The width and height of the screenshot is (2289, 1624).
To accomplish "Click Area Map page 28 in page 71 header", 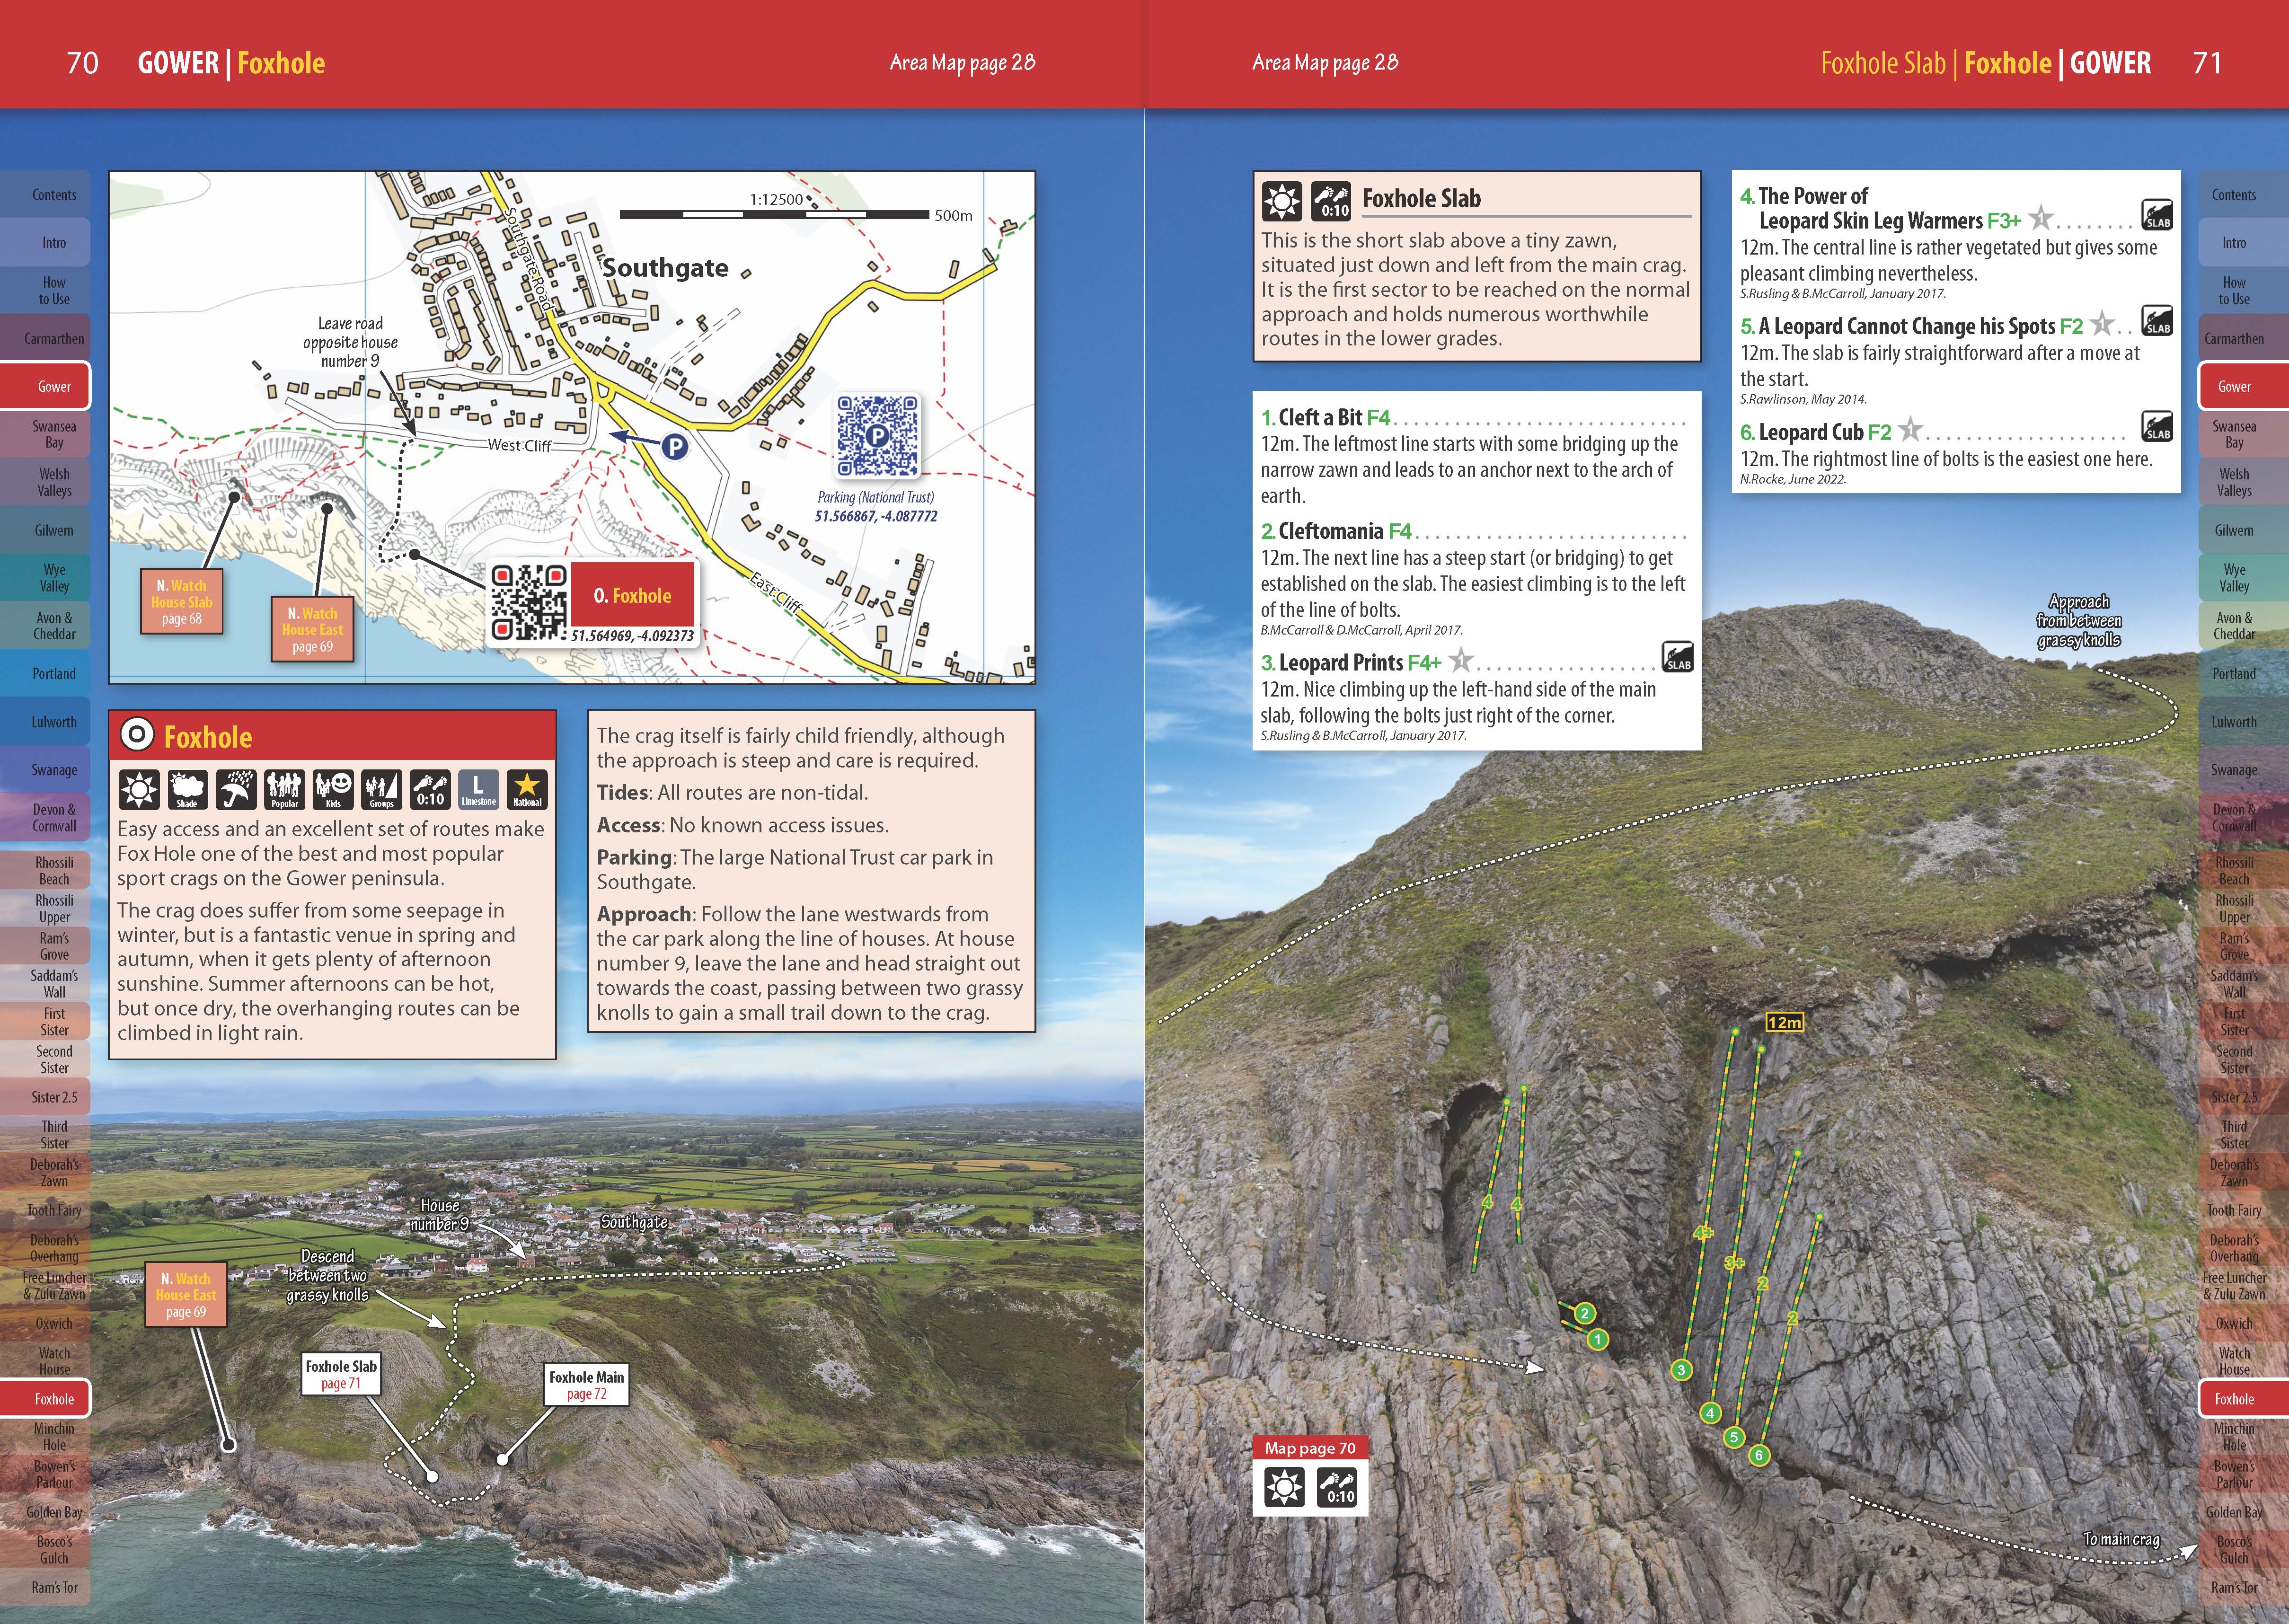I will tap(1325, 63).
